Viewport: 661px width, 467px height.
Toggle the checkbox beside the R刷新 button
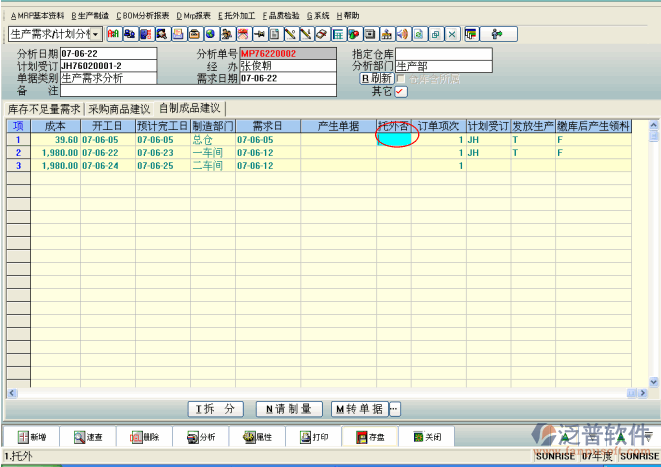point(401,78)
